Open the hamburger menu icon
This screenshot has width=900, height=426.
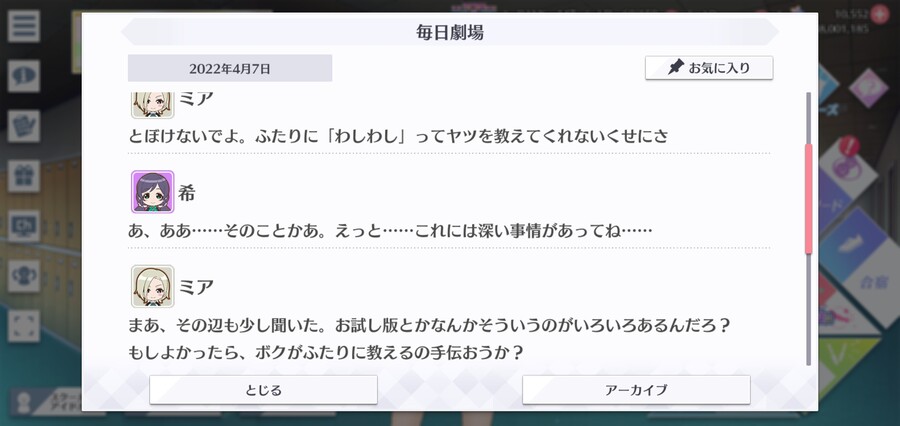pos(24,26)
